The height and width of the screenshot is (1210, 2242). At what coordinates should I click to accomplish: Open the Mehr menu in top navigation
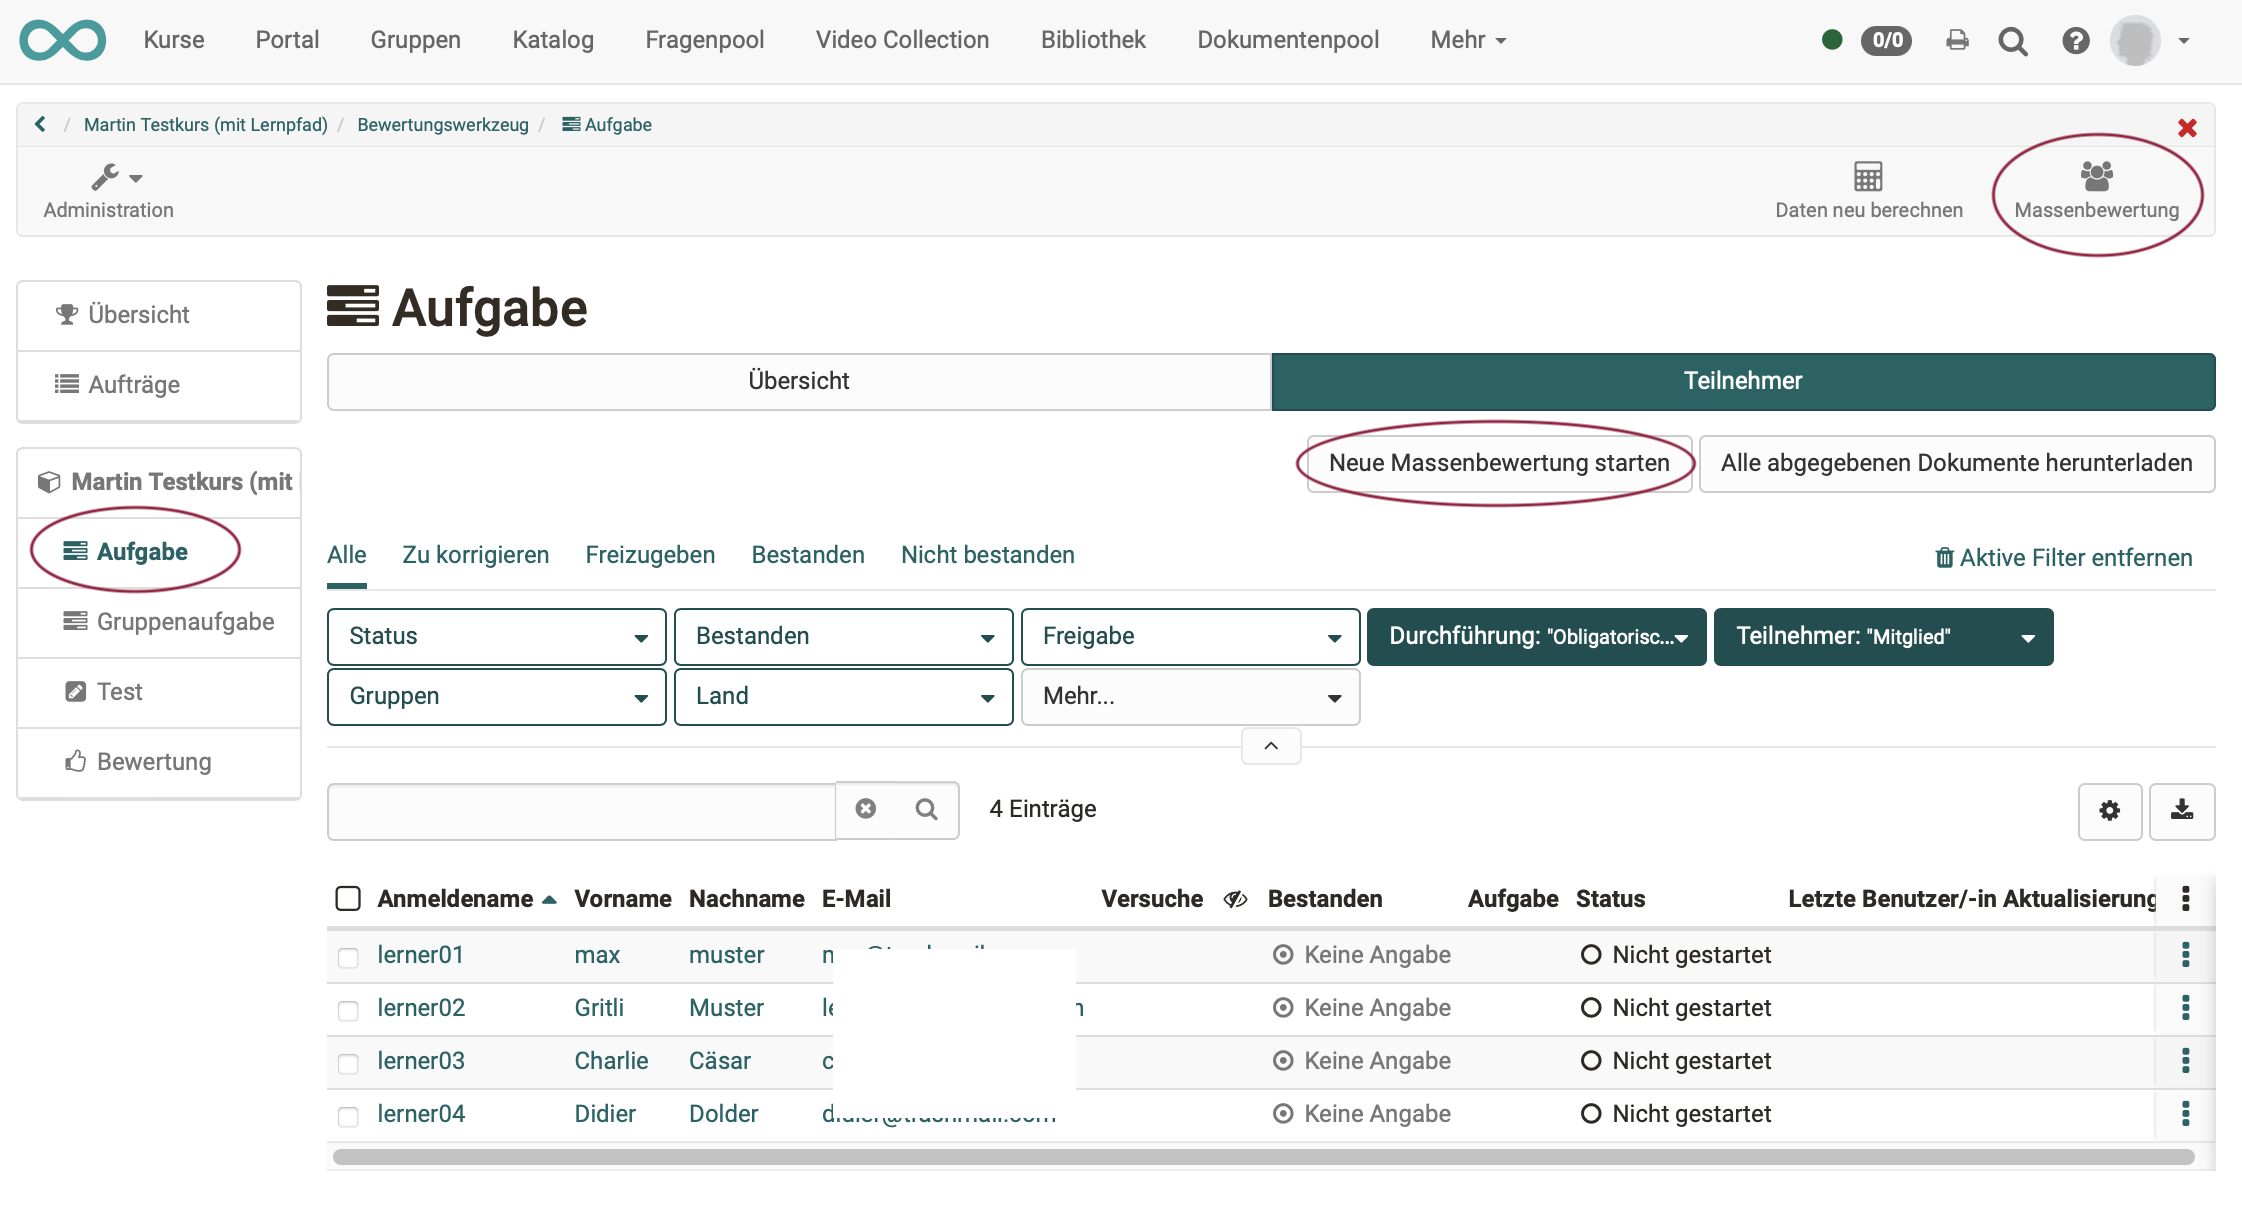[1468, 40]
